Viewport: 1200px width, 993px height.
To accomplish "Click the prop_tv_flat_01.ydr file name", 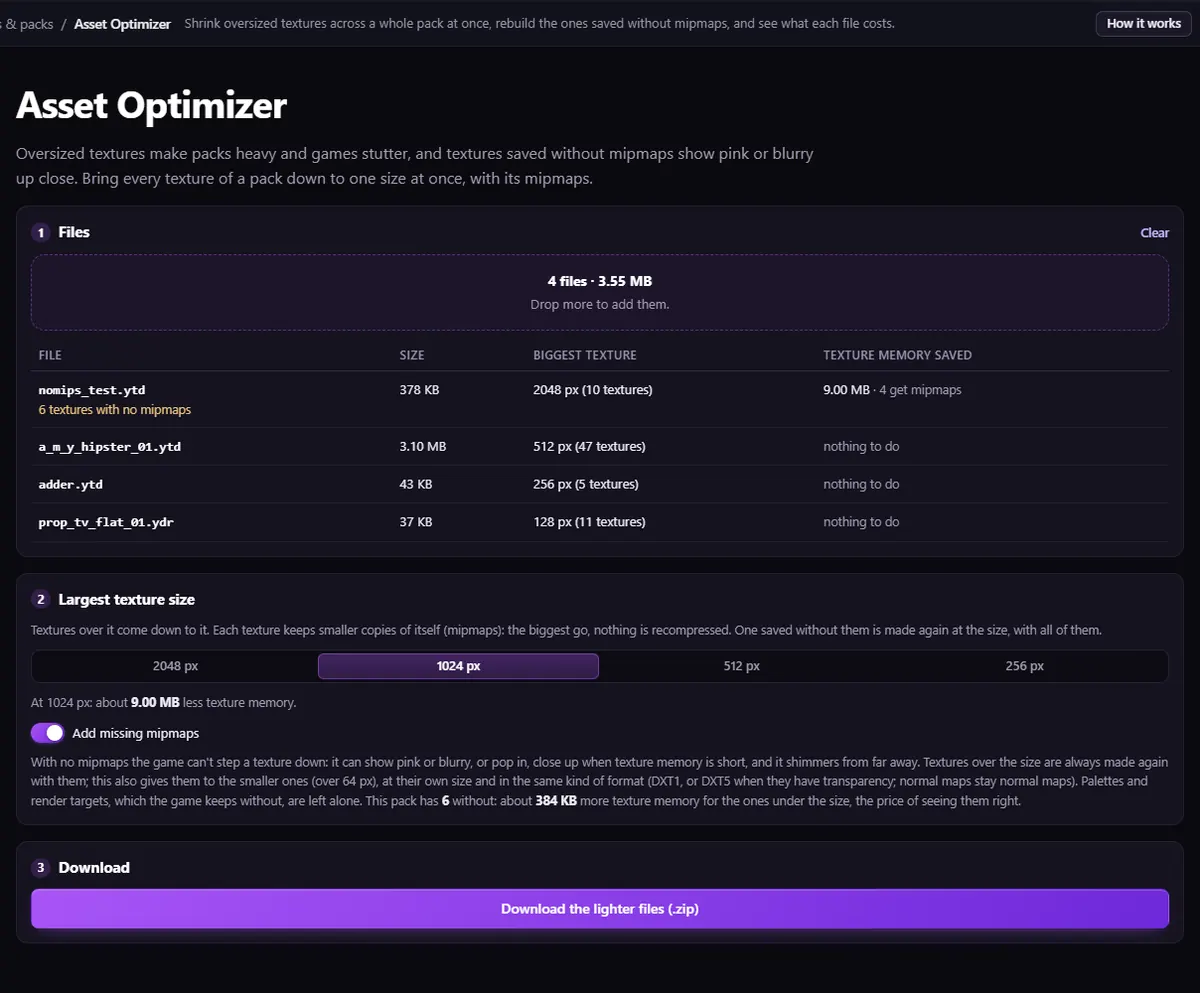I will click(x=106, y=522).
